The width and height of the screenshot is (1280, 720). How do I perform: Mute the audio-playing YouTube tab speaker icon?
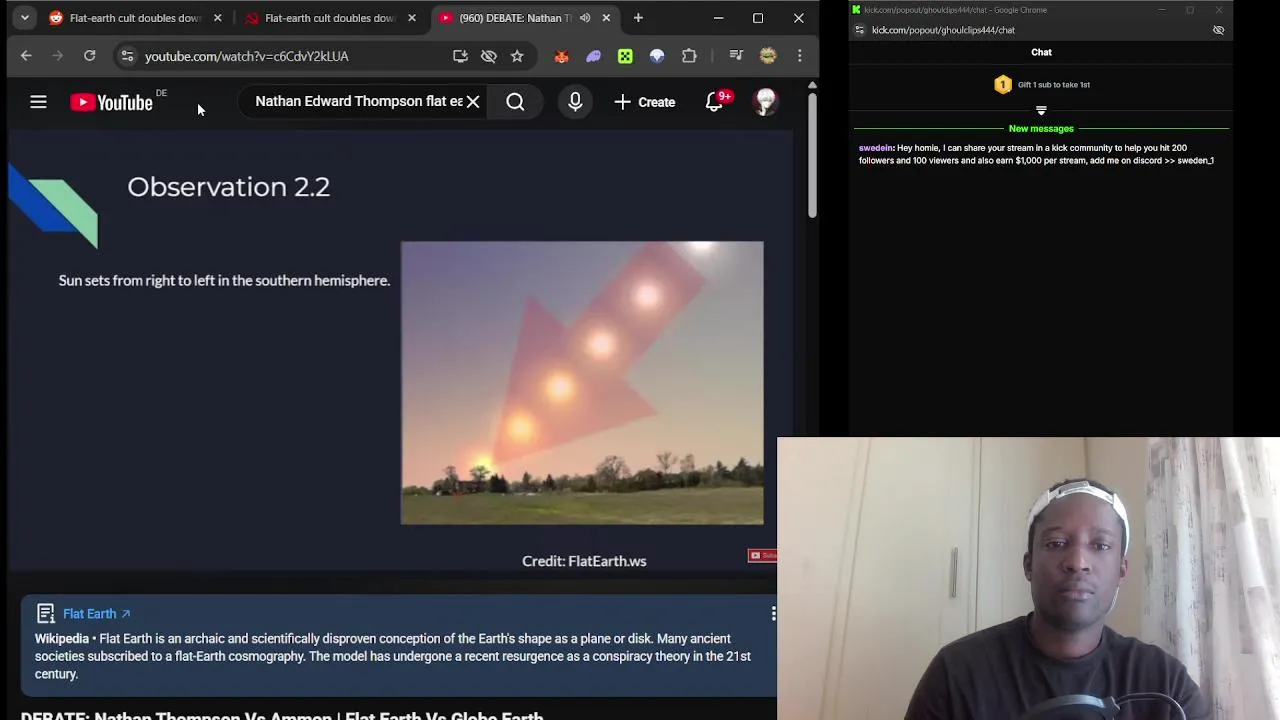(x=585, y=18)
